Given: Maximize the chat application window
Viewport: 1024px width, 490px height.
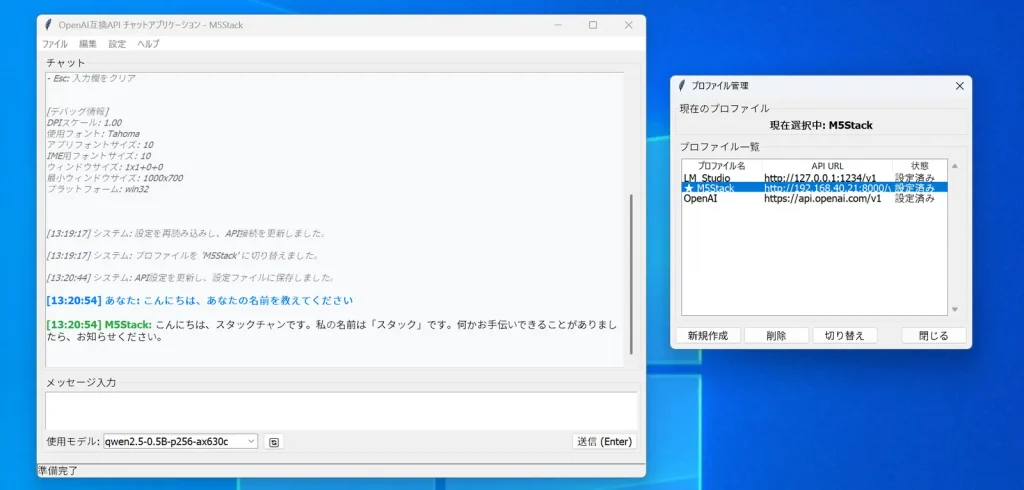Looking at the screenshot, I should click(593, 25).
